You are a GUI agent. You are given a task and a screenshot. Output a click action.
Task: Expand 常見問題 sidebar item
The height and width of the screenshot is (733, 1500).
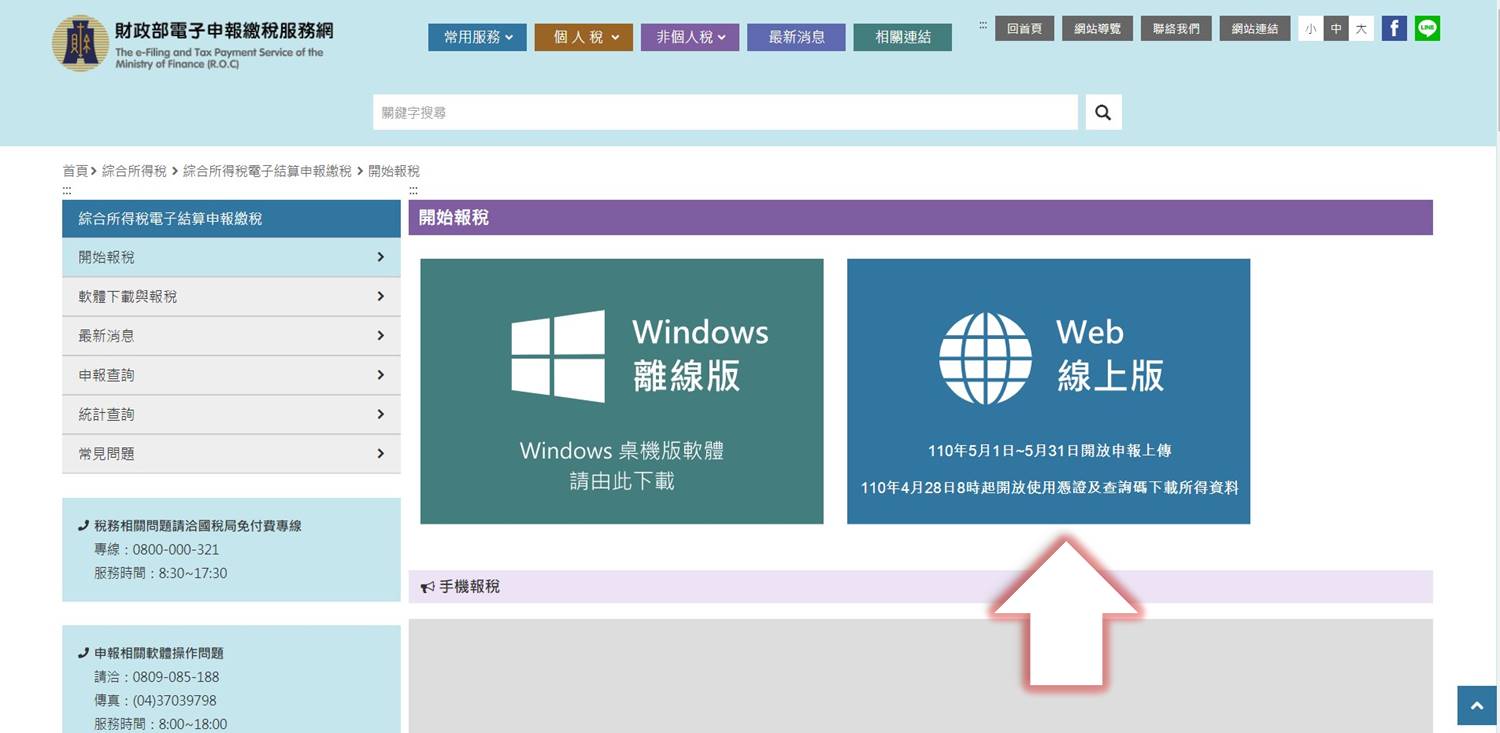(x=231, y=453)
